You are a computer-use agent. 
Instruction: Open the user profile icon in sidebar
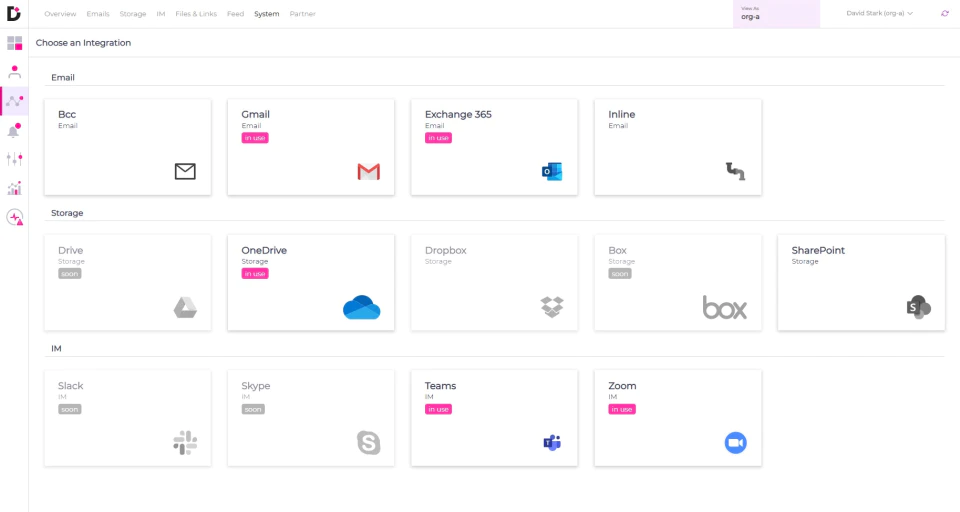[x=15, y=72]
